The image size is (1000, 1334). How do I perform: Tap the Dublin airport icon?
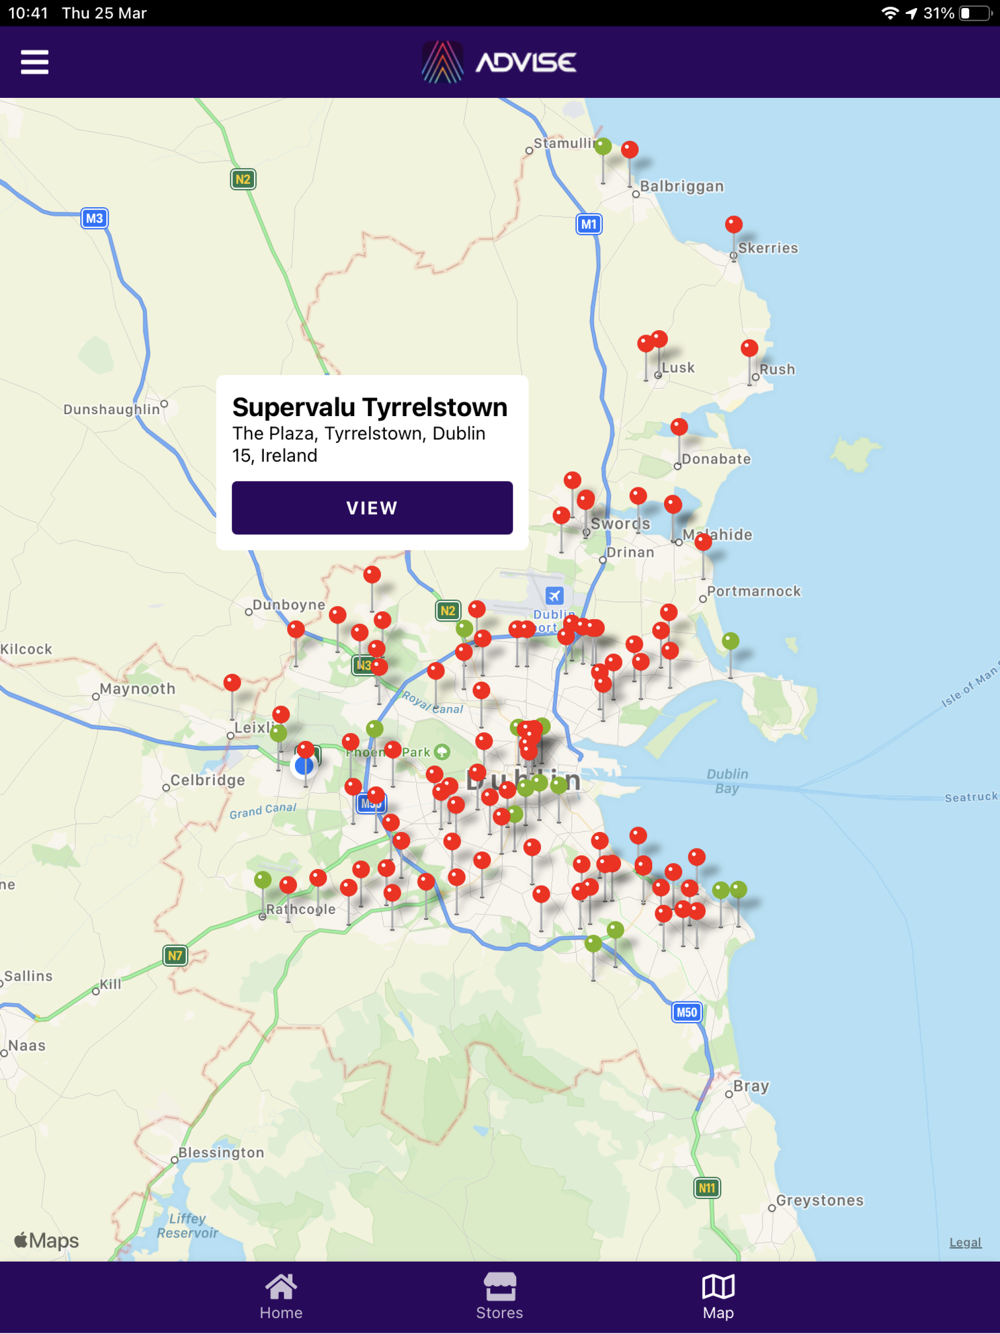(x=554, y=596)
